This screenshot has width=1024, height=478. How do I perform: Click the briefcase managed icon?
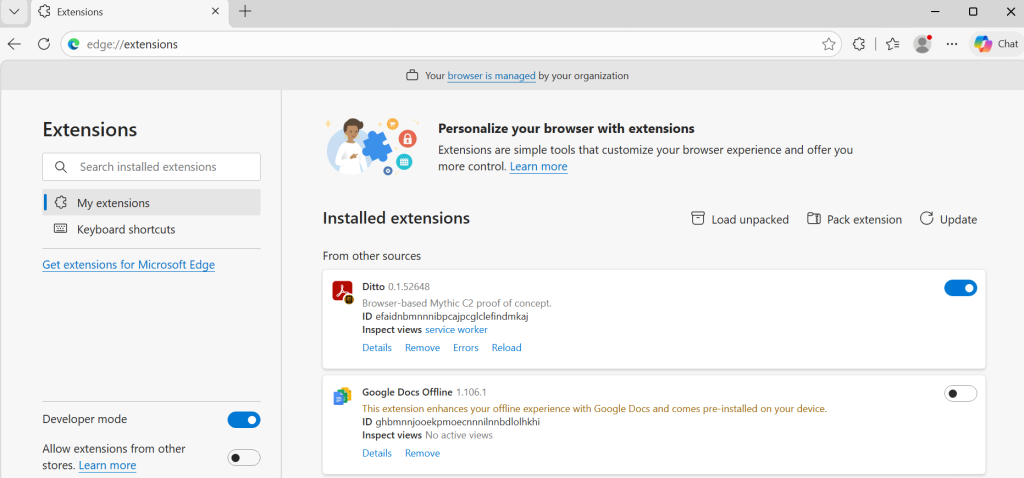[412, 76]
